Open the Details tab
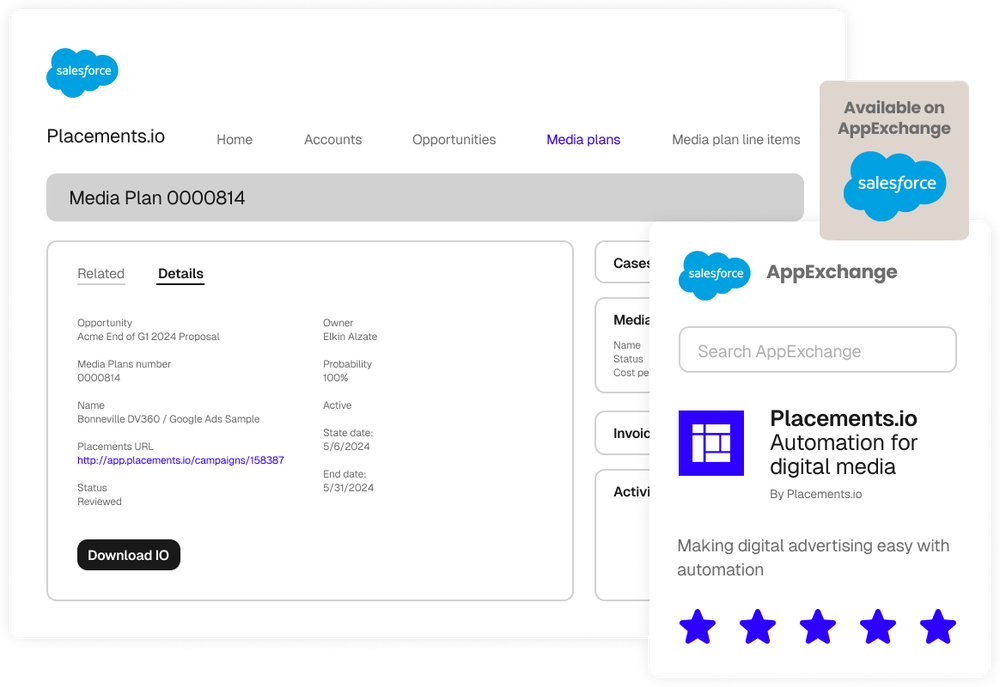This screenshot has height=687, width=1000. click(x=180, y=273)
